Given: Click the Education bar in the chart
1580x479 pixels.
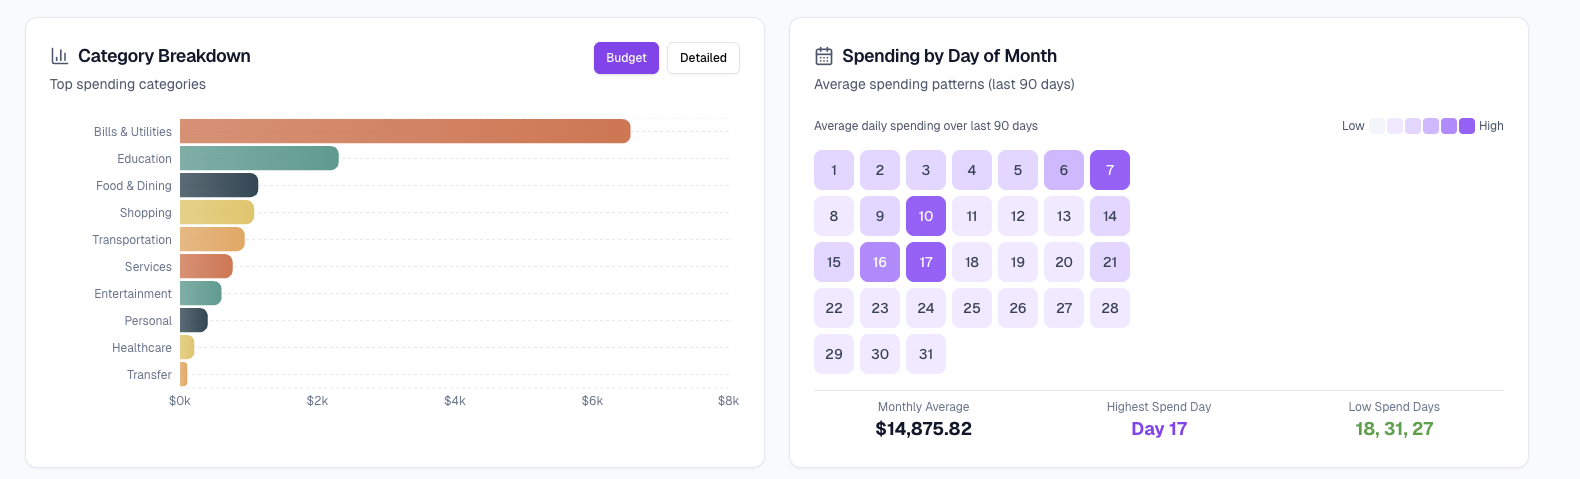Looking at the screenshot, I should click(259, 158).
